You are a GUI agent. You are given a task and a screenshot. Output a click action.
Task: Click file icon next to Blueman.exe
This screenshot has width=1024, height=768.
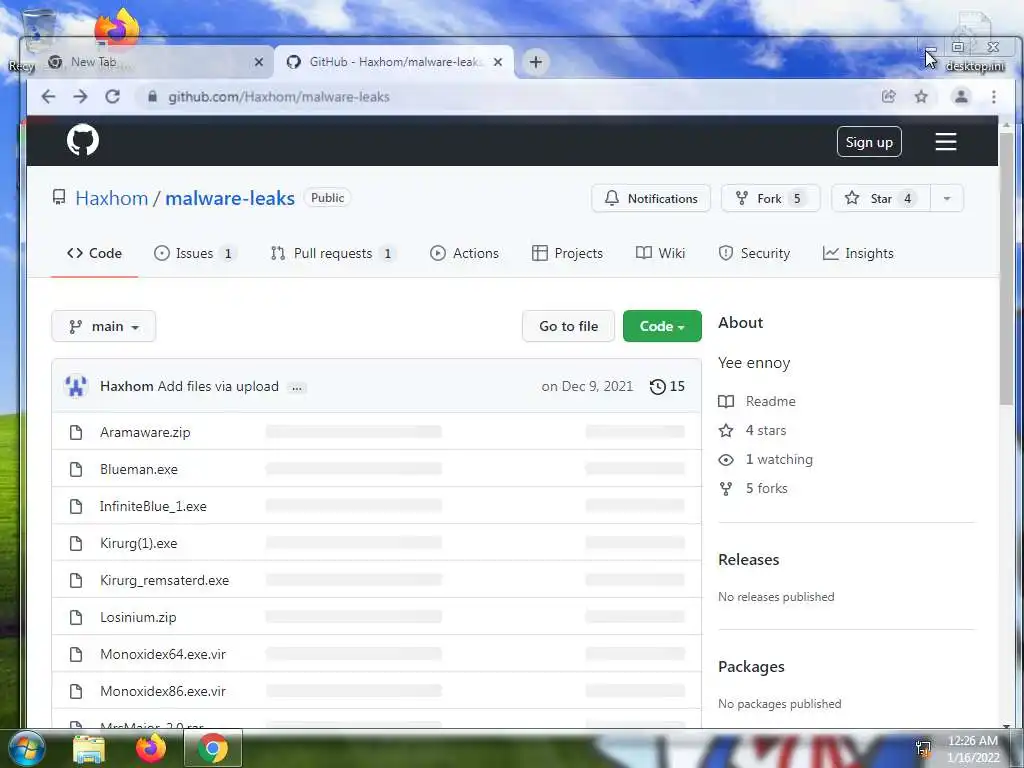click(x=76, y=470)
